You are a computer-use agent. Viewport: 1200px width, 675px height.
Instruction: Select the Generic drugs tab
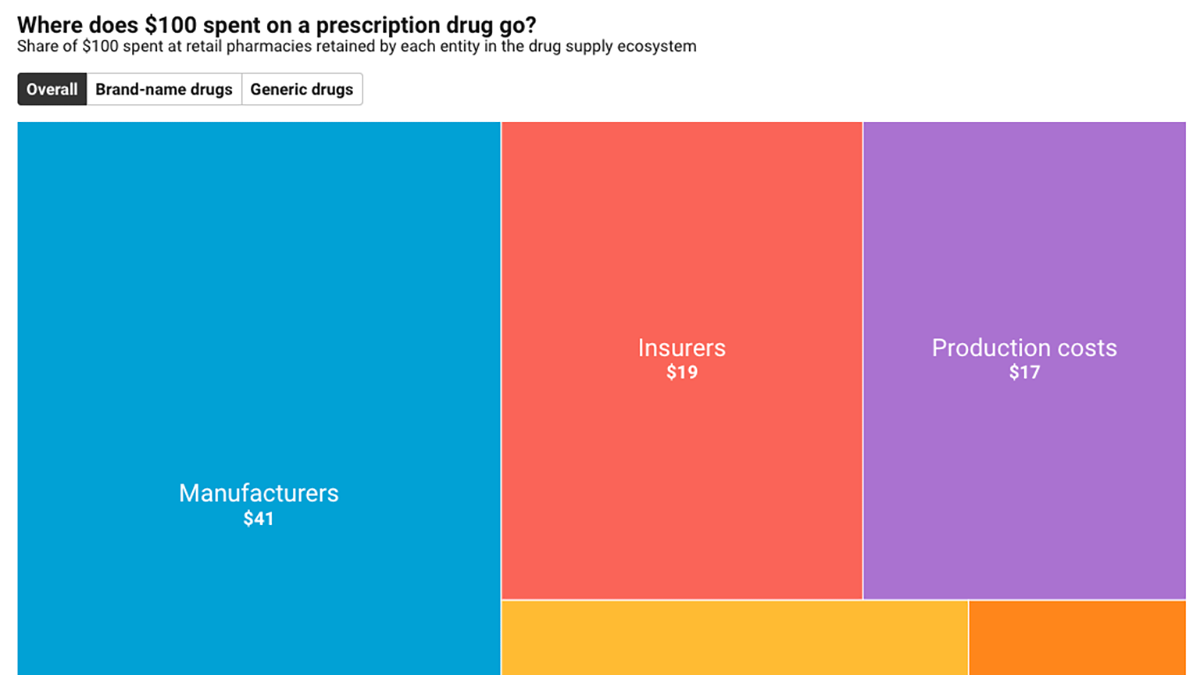point(301,89)
